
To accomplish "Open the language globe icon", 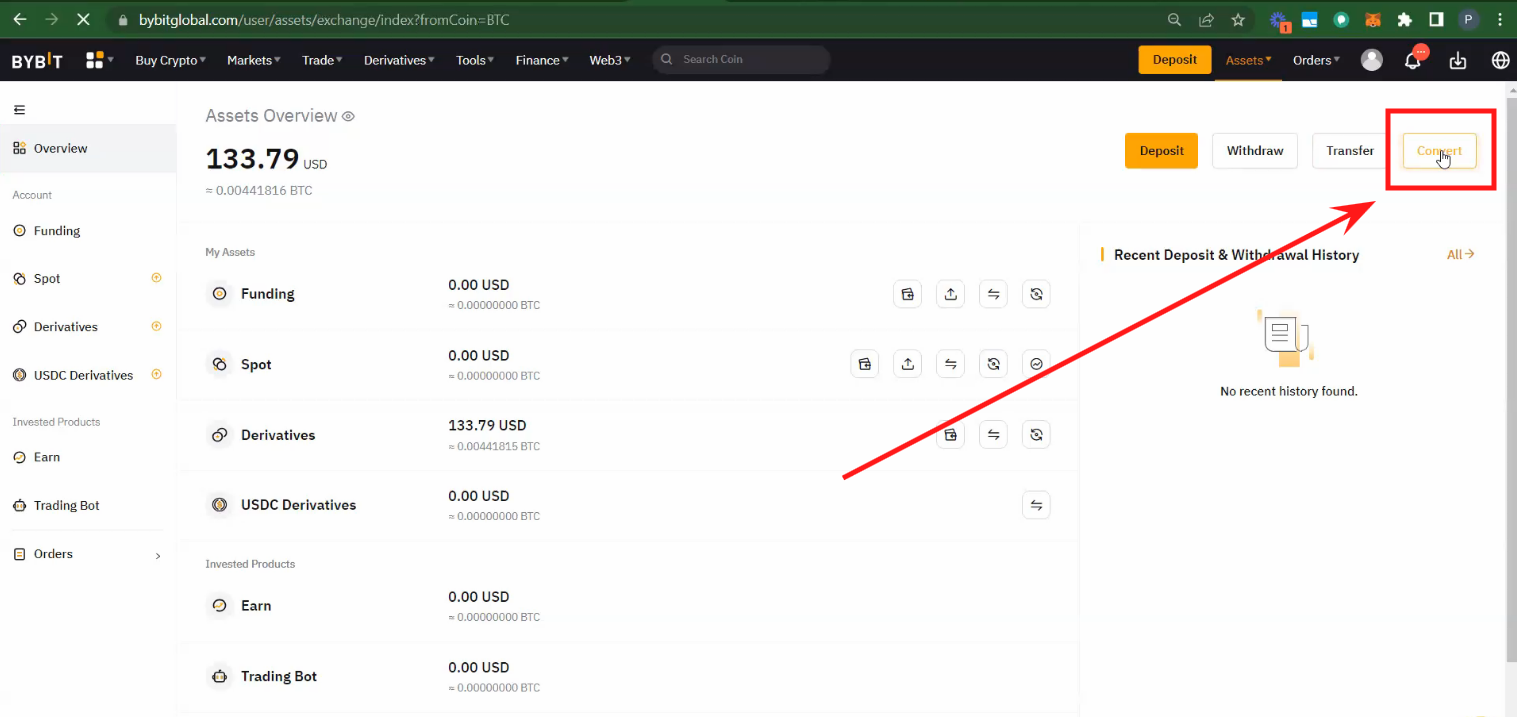I will coord(1500,60).
